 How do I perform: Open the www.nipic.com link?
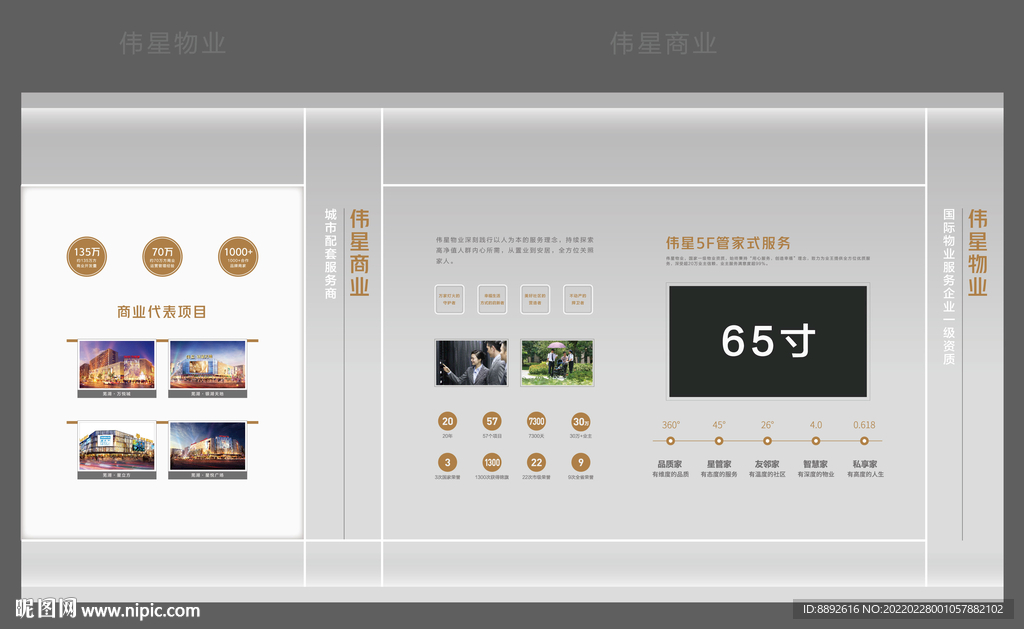click(x=140, y=611)
